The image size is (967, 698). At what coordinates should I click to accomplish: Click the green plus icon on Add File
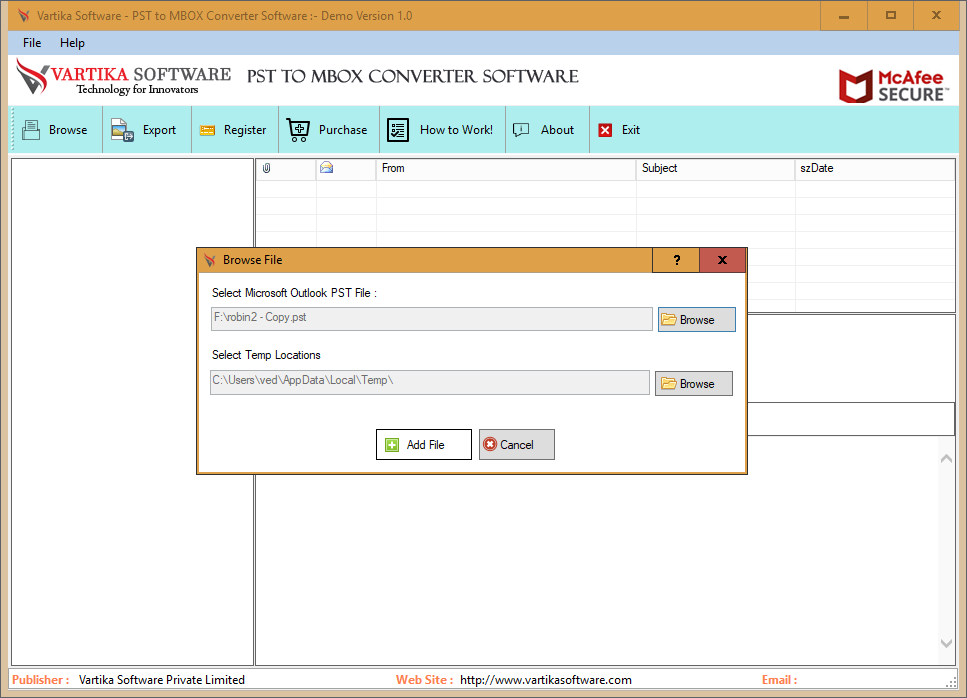click(x=392, y=445)
